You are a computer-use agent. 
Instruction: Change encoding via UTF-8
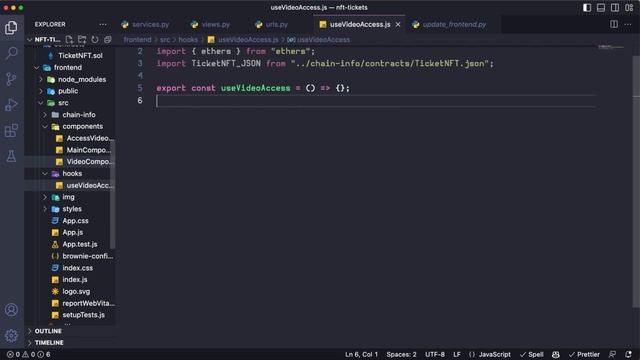tap(435, 354)
